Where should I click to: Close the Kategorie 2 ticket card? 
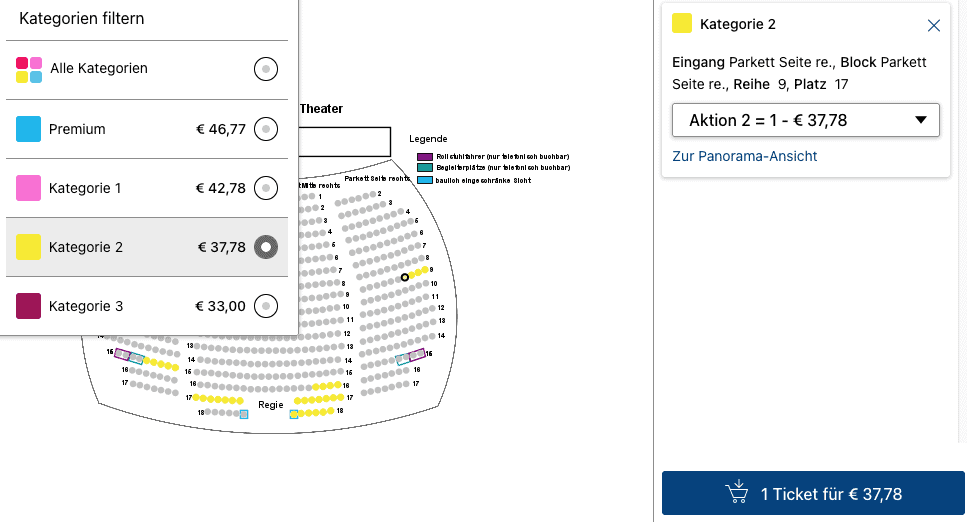tap(934, 25)
